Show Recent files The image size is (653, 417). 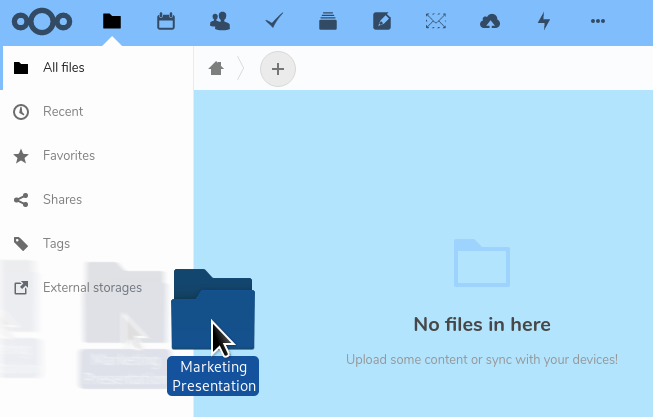click(x=62, y=112)
